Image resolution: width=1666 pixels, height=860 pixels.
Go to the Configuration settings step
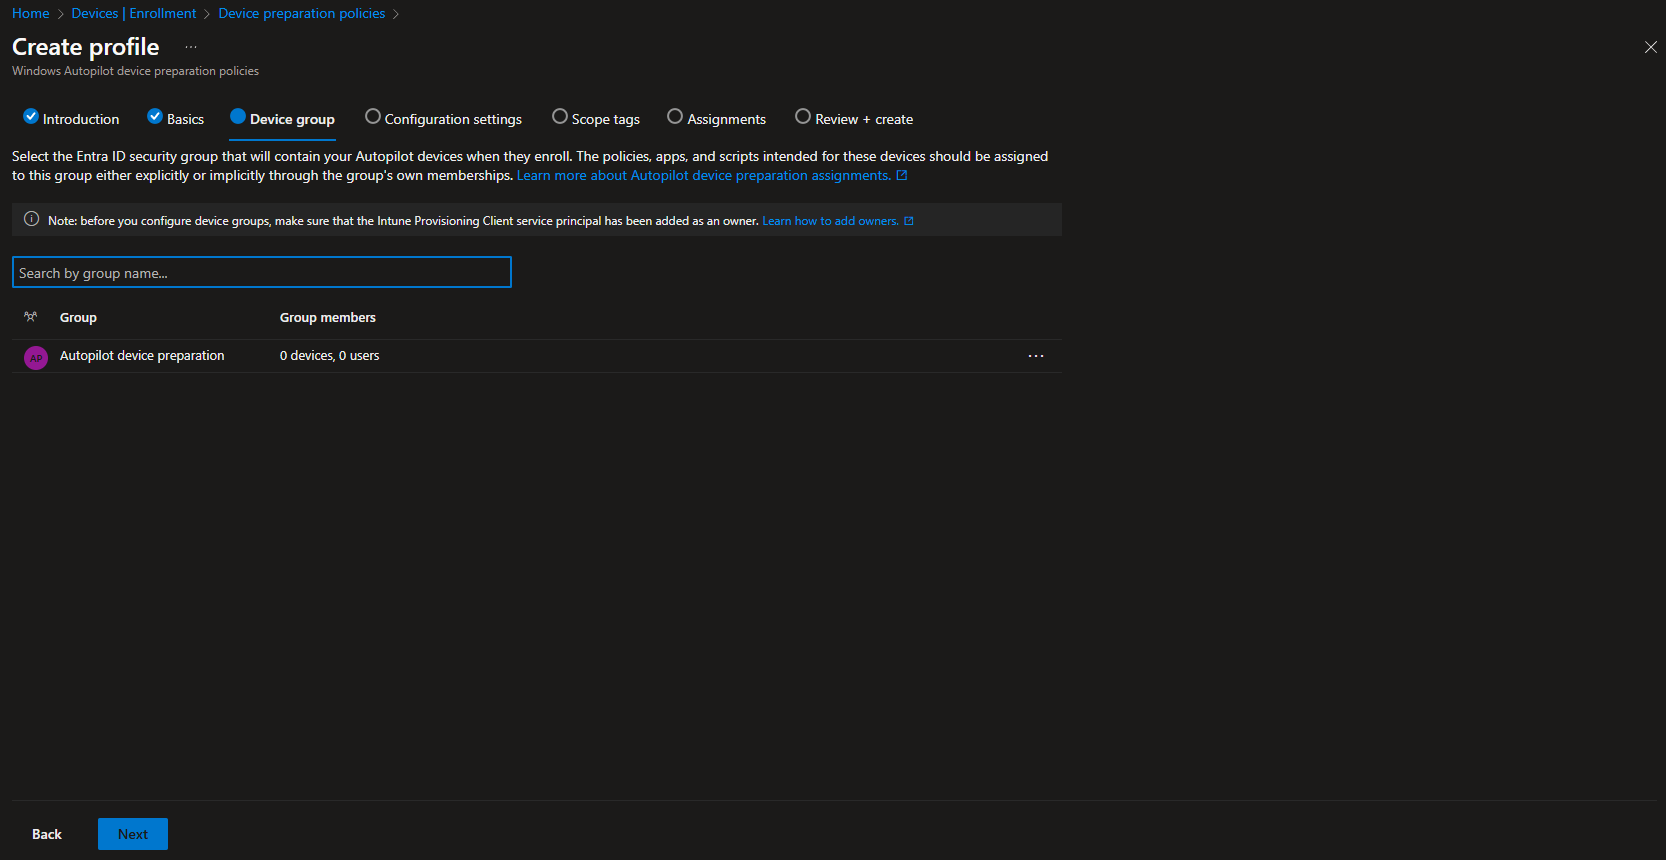(443, 119)
